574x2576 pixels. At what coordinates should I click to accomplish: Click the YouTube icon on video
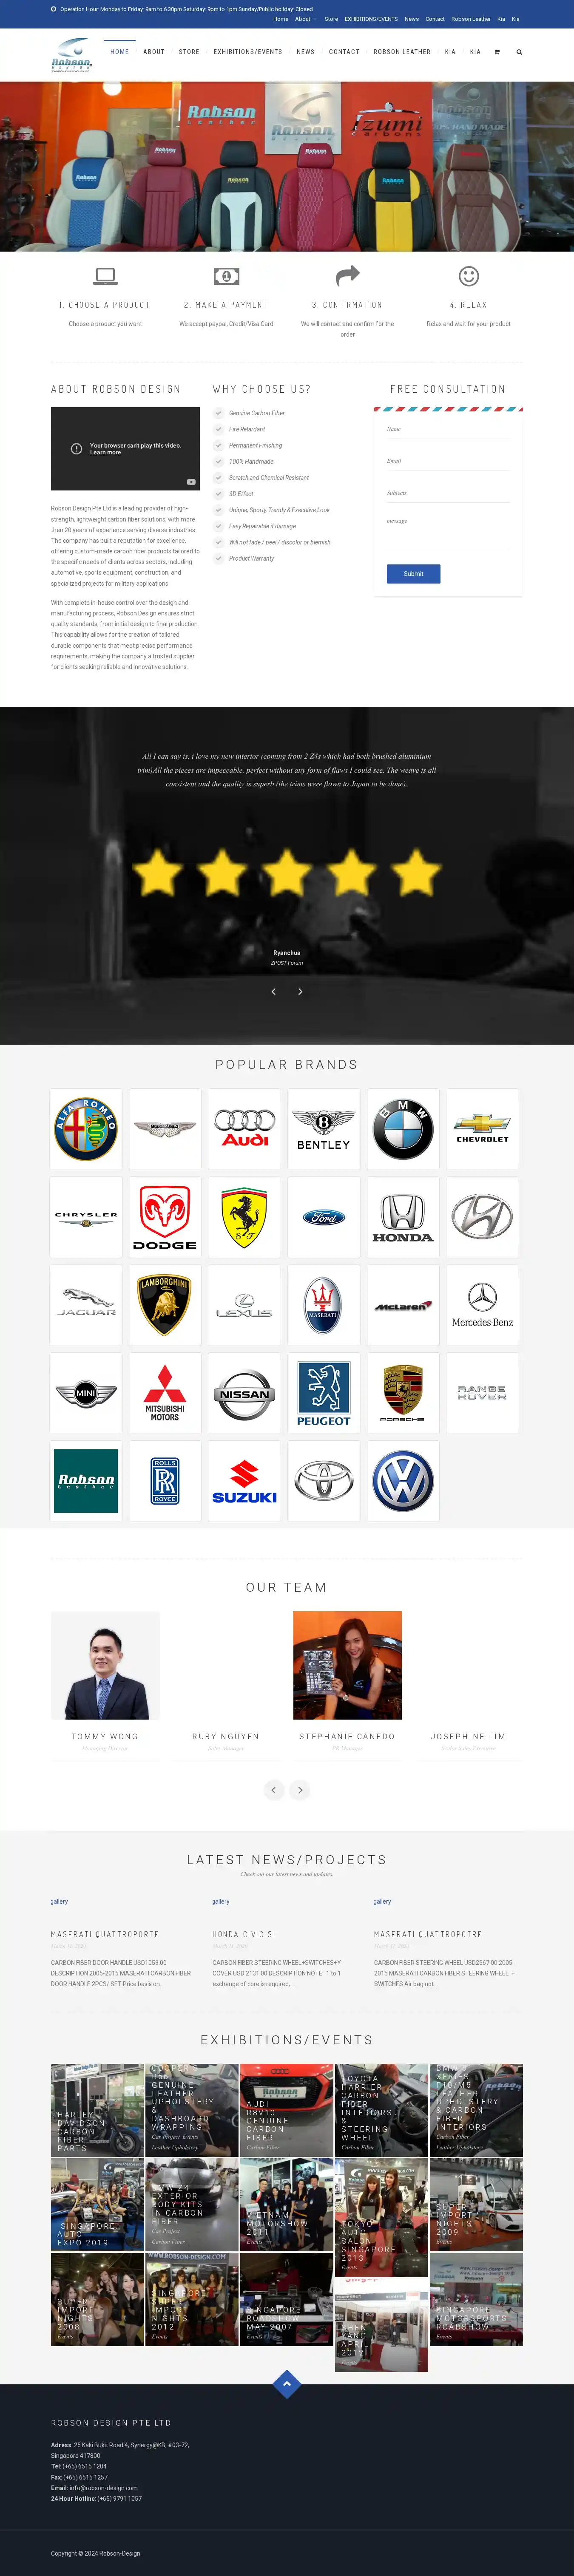[x=191, y=482]
